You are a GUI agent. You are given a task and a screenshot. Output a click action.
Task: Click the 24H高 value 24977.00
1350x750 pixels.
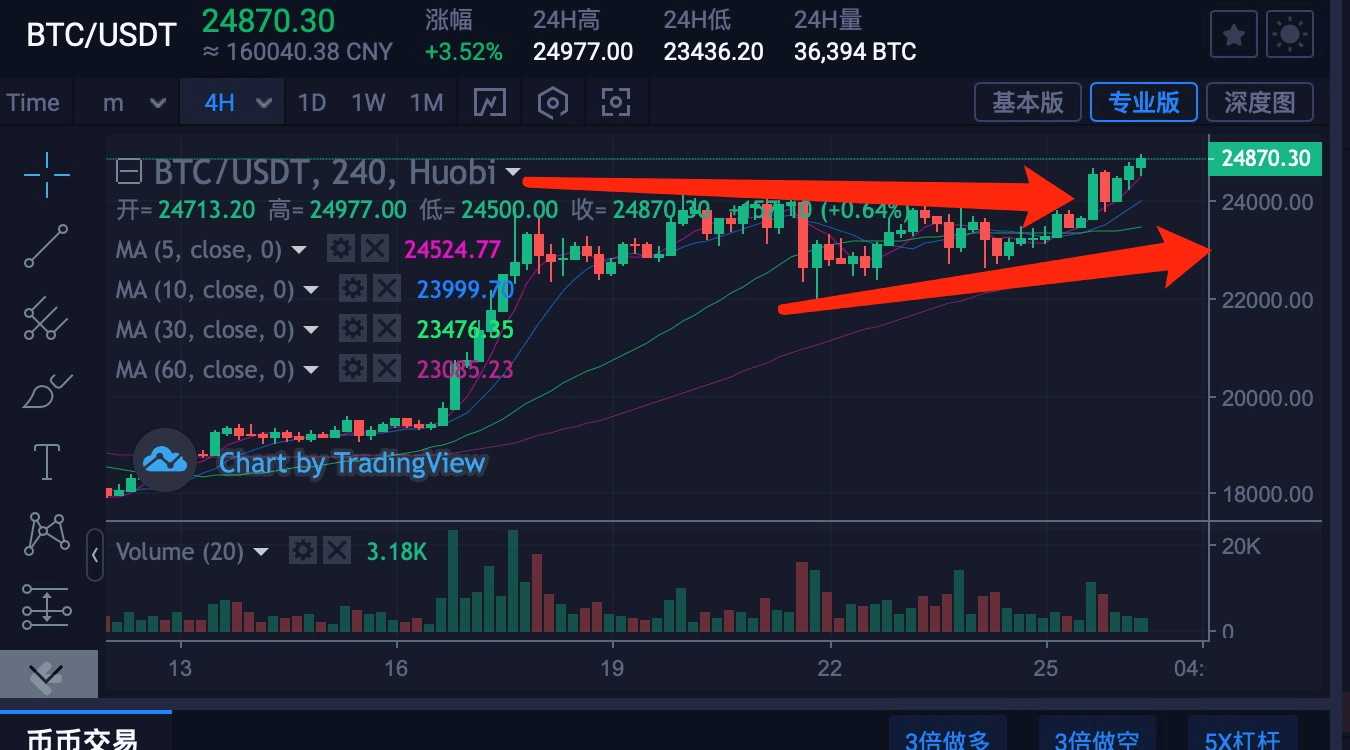pyautogui.click(x=583, y=52)
